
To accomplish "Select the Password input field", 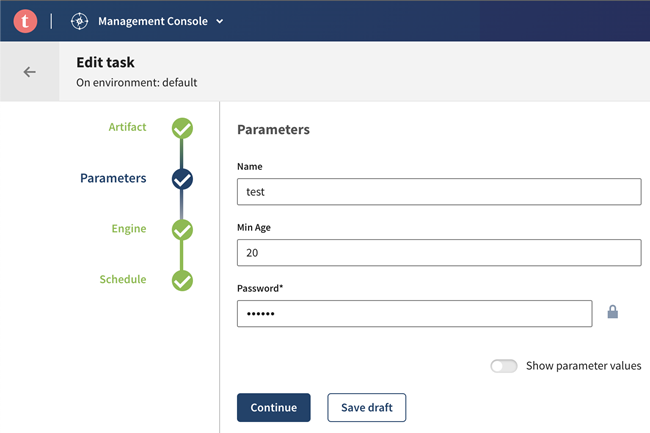I will click(414, 314).
